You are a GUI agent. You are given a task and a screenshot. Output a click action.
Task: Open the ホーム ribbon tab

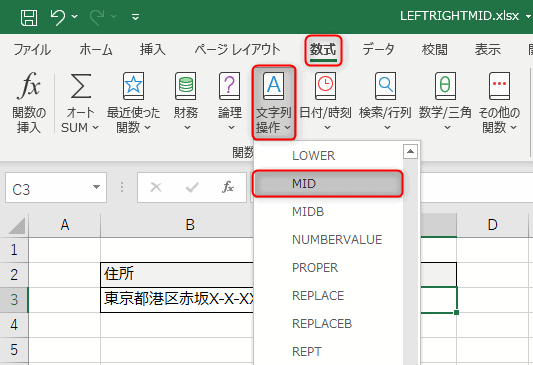tap(96, 50)
